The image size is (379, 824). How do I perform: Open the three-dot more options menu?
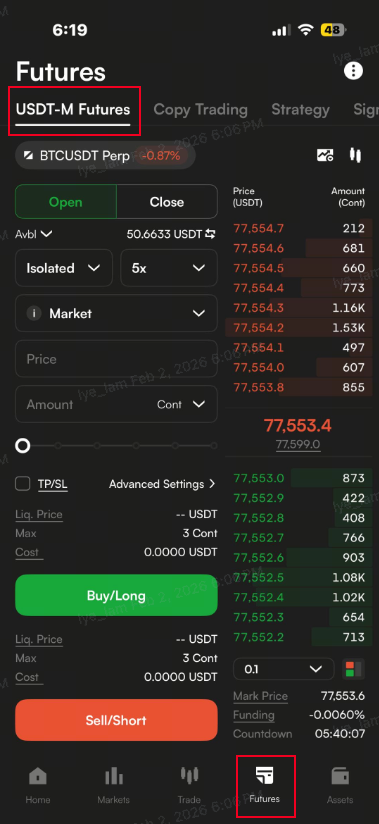[353, 71]
